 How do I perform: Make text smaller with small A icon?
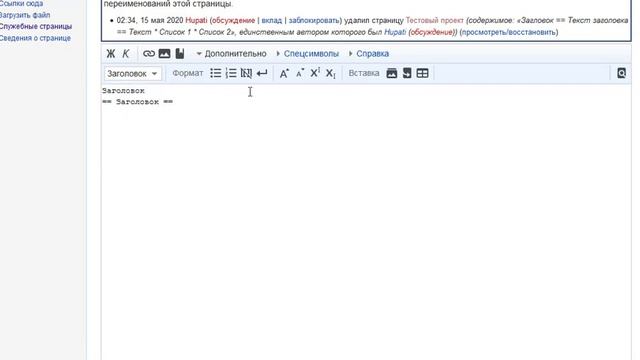300,73
